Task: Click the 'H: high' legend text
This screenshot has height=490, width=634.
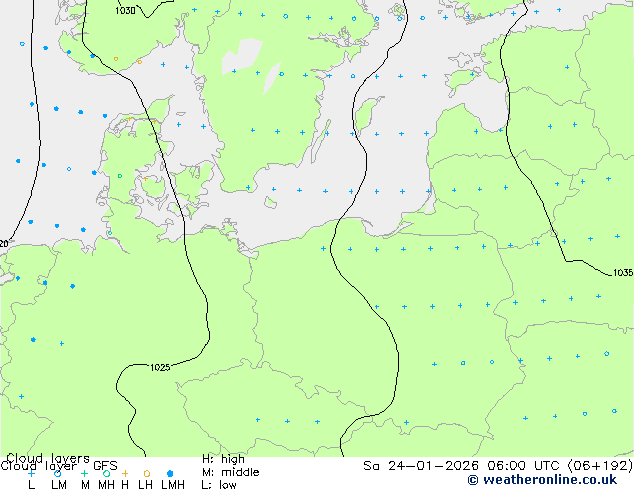Action: 223,459
